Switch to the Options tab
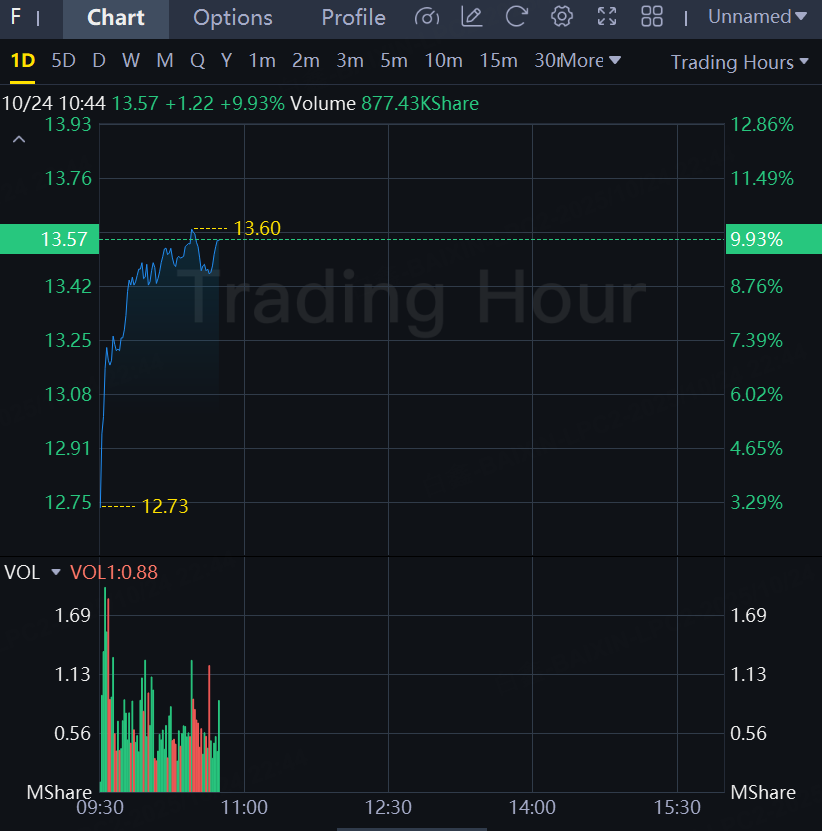This screenshot has width=822, height=831. 233,18
